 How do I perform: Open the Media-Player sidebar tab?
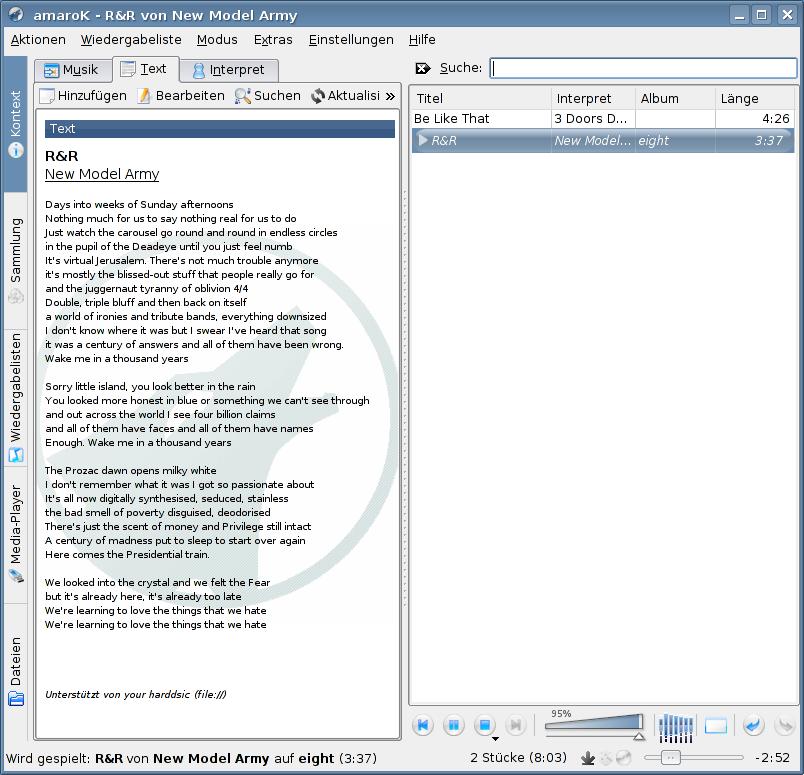[15, 533]
